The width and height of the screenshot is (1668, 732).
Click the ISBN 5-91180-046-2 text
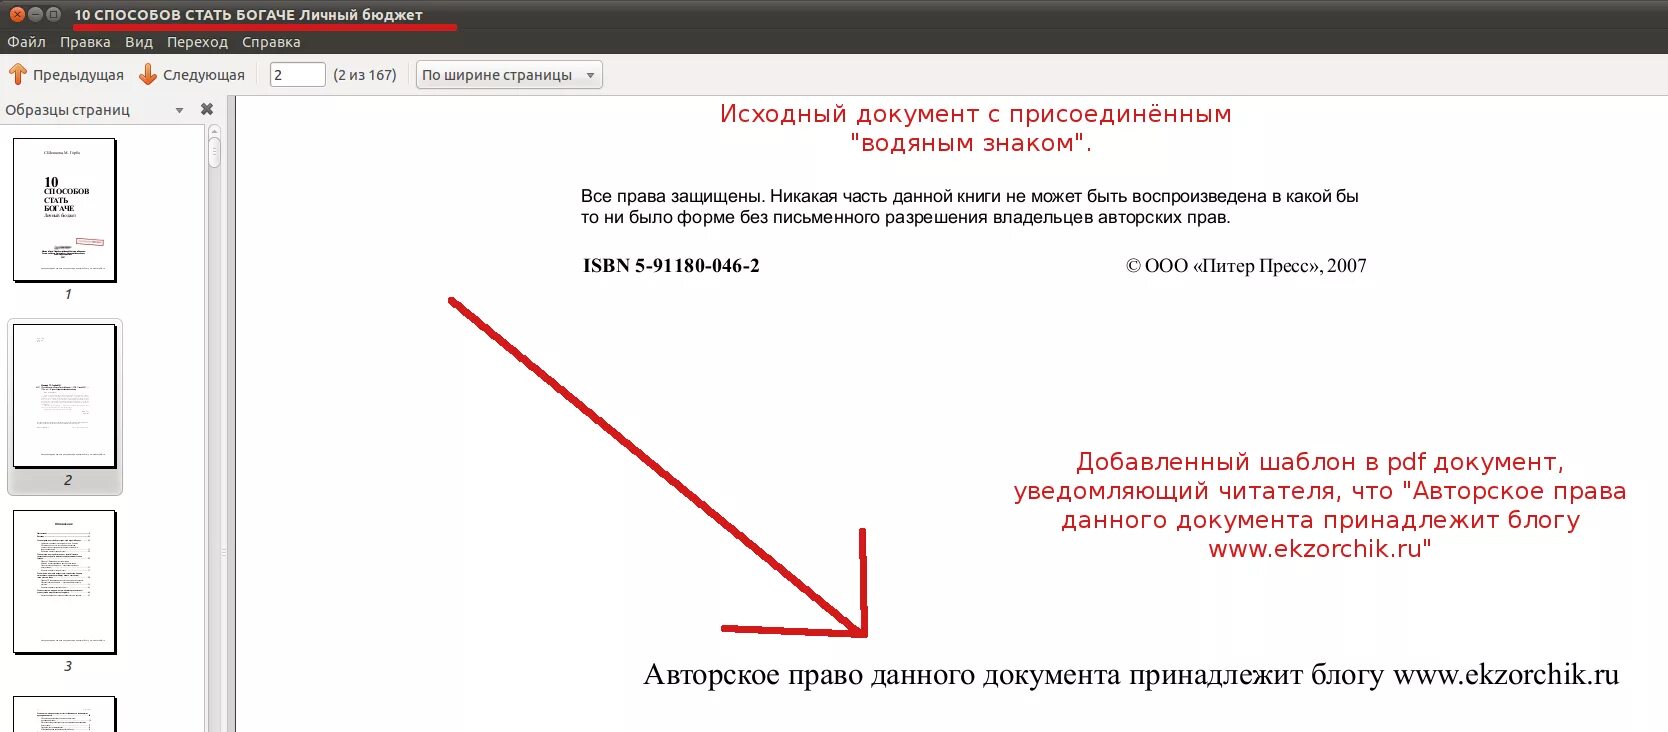[671, 266]
